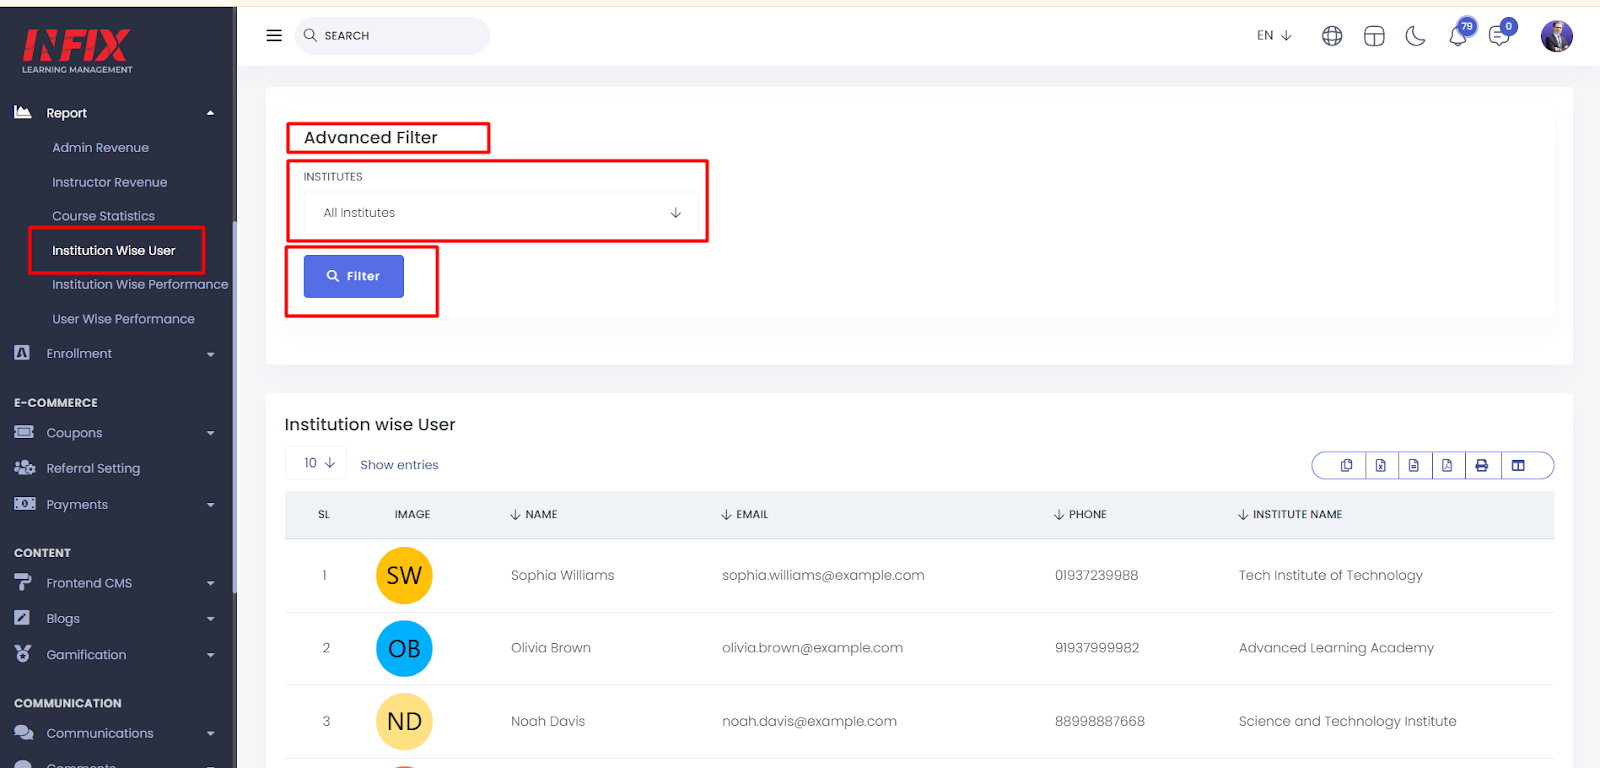The image size is (1600, 768).
Task: Click the blue Filter button
Action: (354, 276)
